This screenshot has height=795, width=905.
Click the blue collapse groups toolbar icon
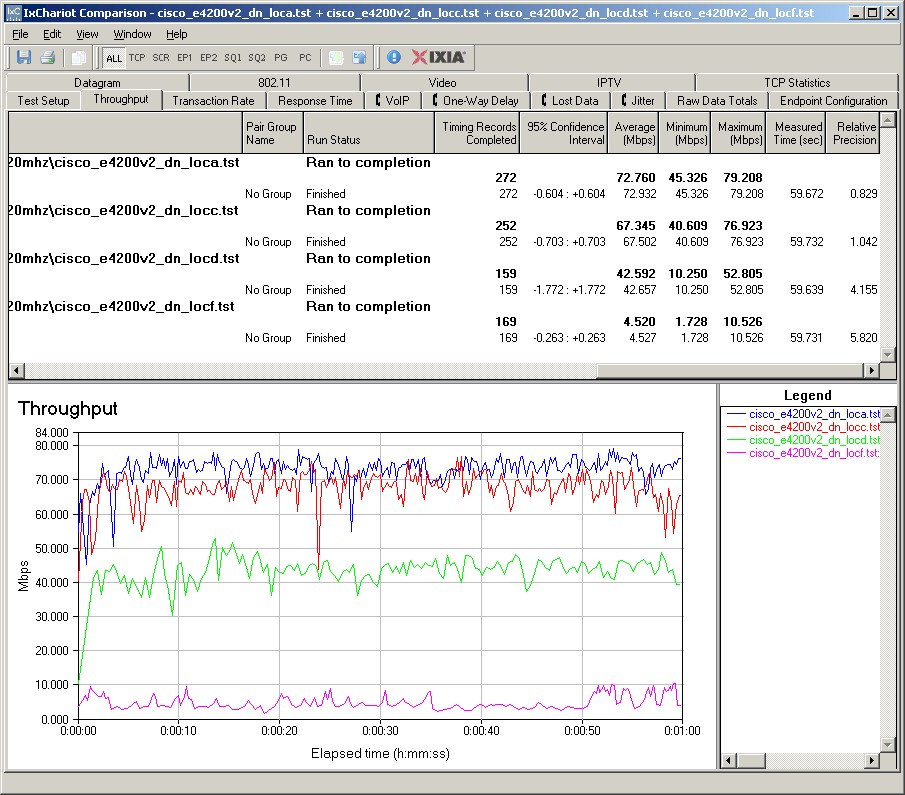[x=360, y=57]
